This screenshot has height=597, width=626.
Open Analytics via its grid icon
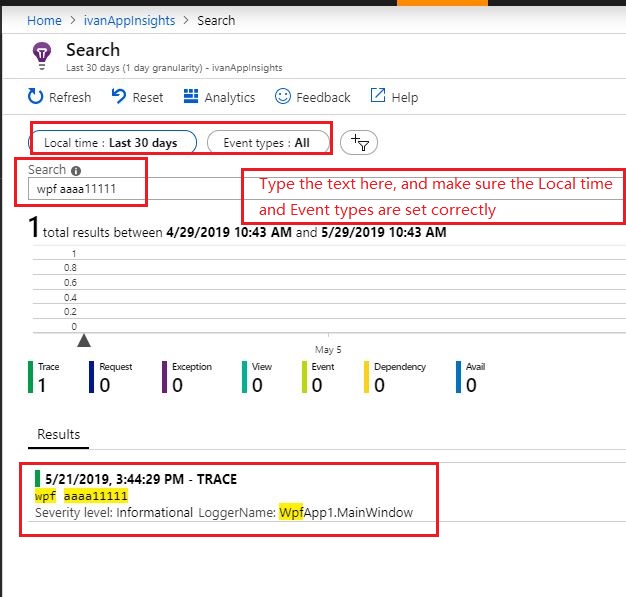(191, 96)
